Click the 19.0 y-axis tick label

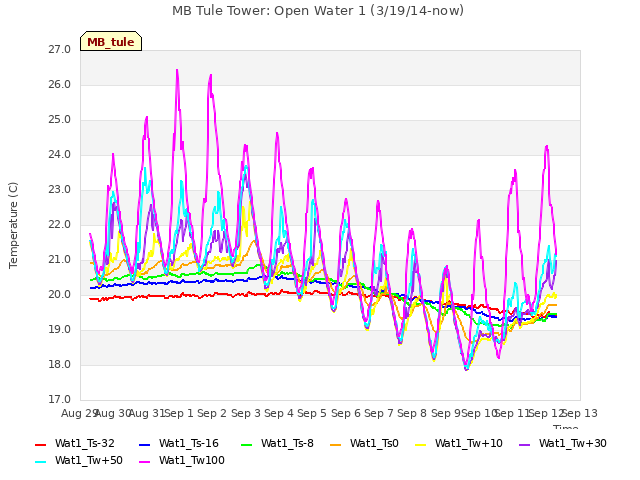pyautogui.click(x=60, y=330)
